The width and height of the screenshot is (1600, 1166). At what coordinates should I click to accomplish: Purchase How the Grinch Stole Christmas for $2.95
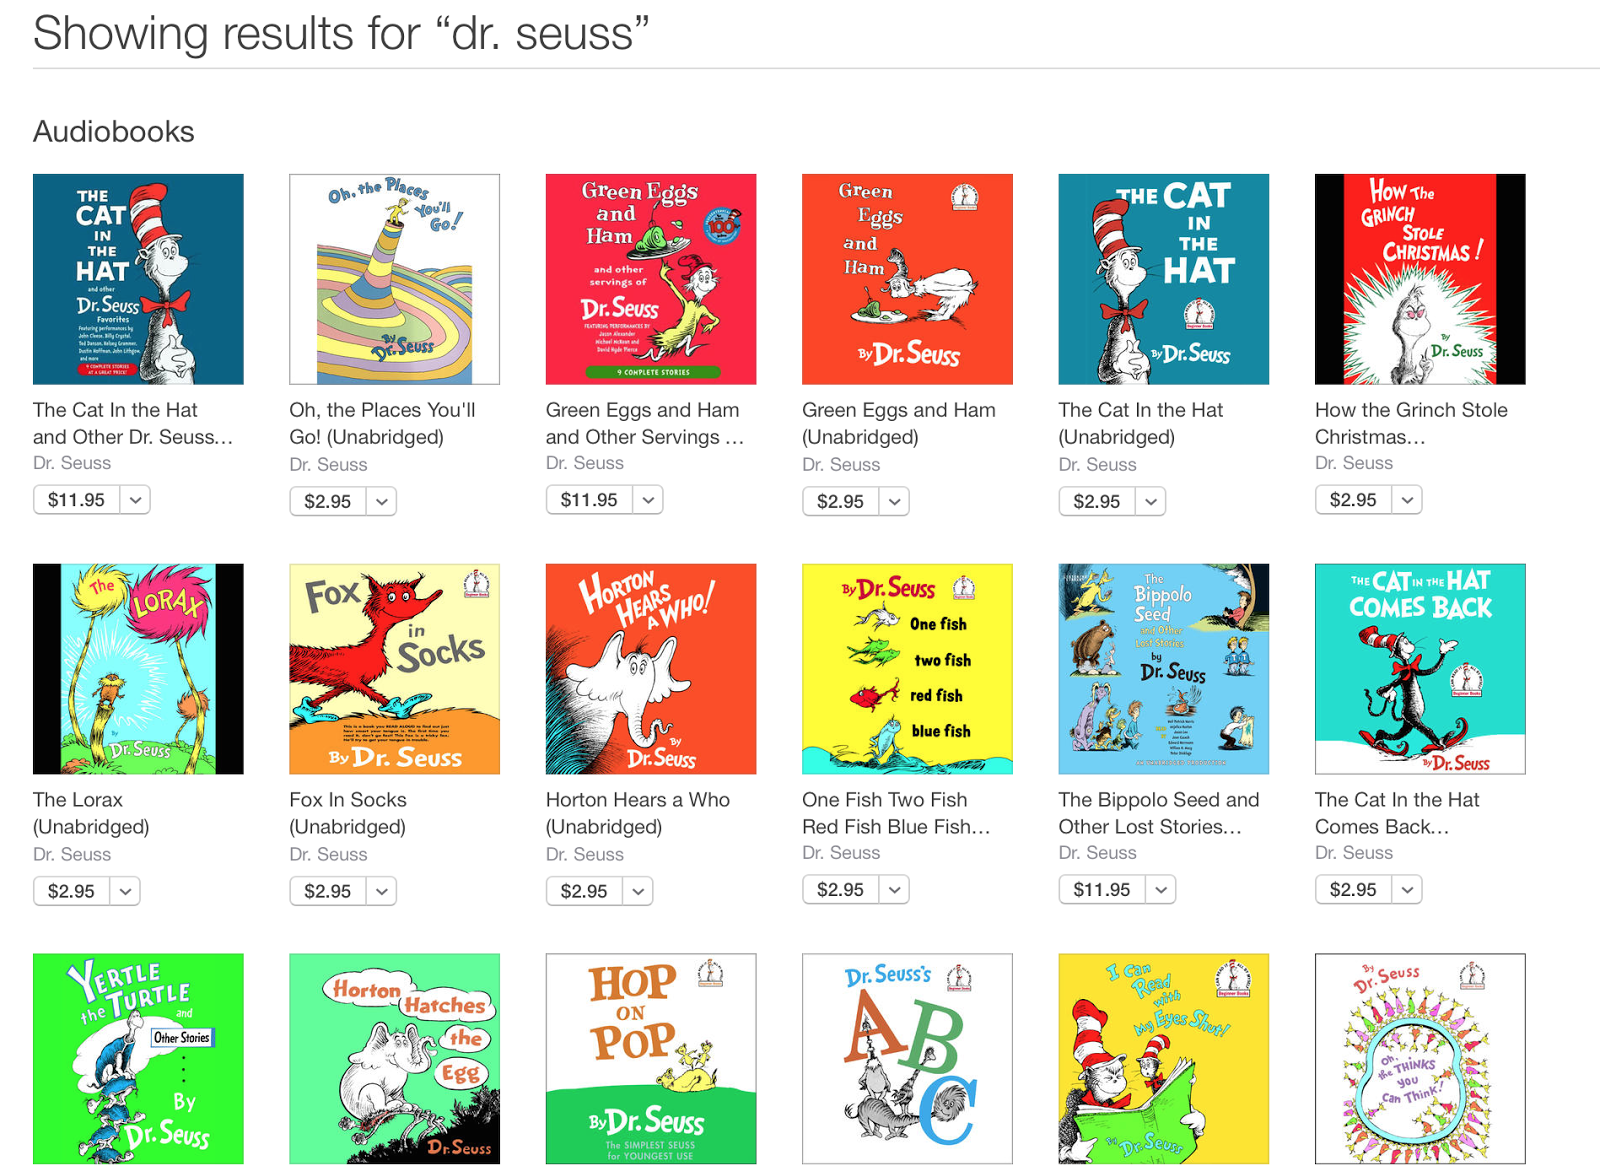[1353, 499]
